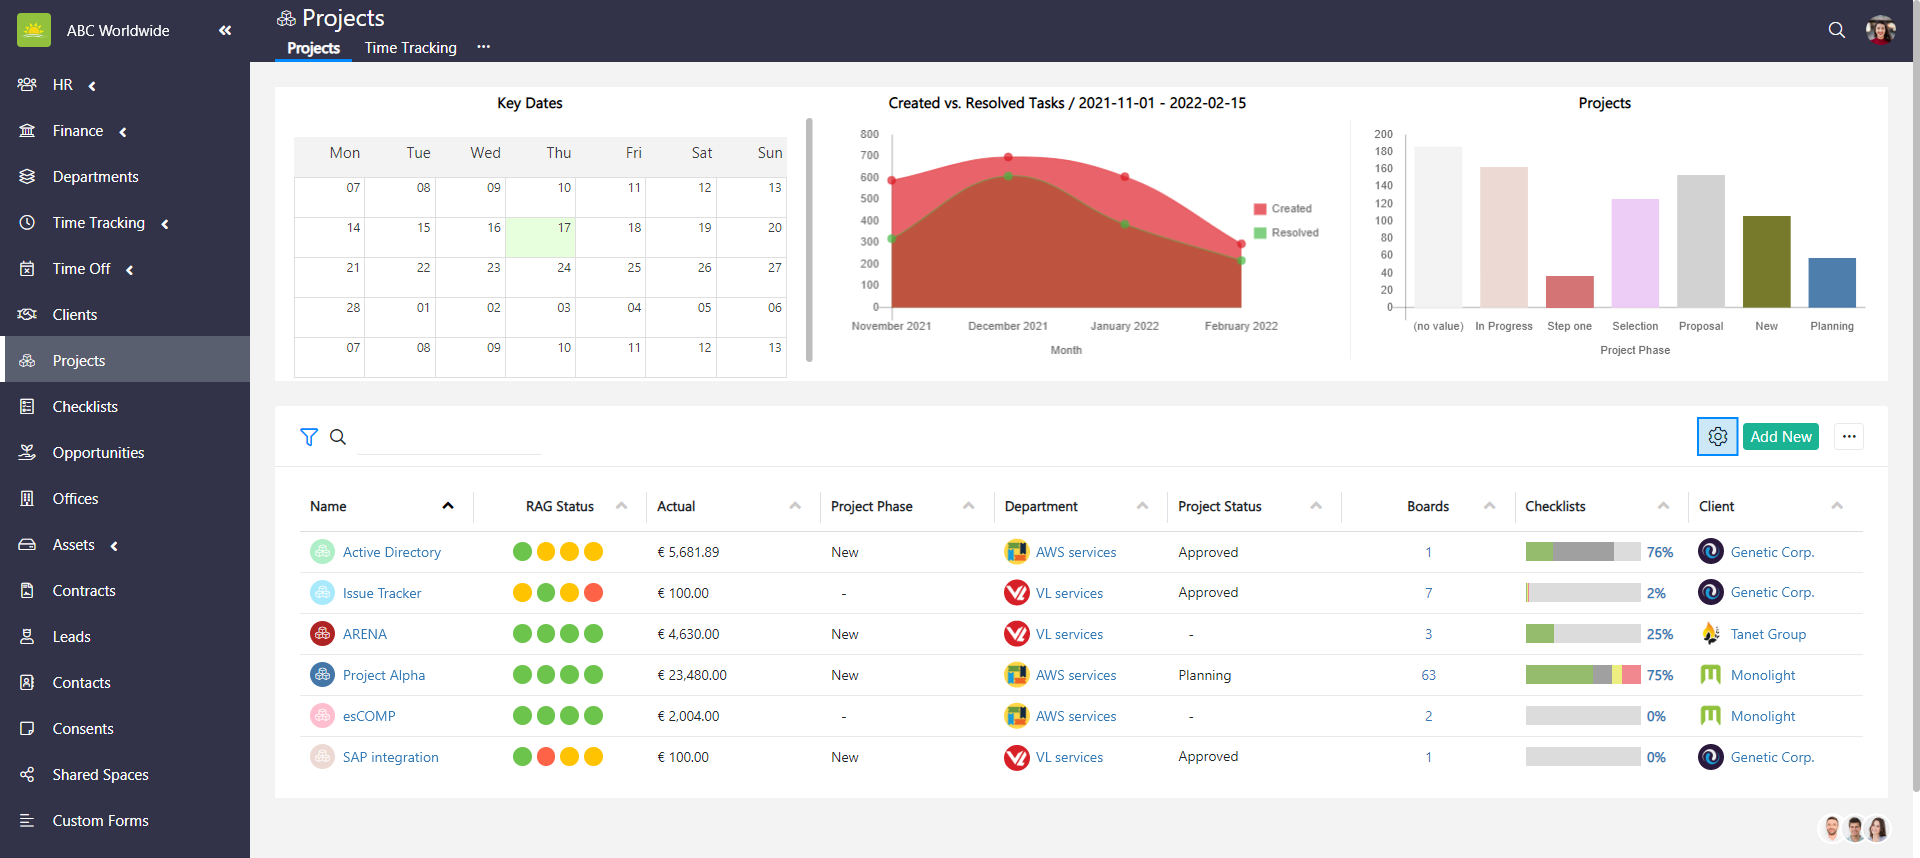This screenshot has width=1920, height=858.
Task: Open more tabs ellipsis beside Time Tracking
Action: [x=484, y=47]
